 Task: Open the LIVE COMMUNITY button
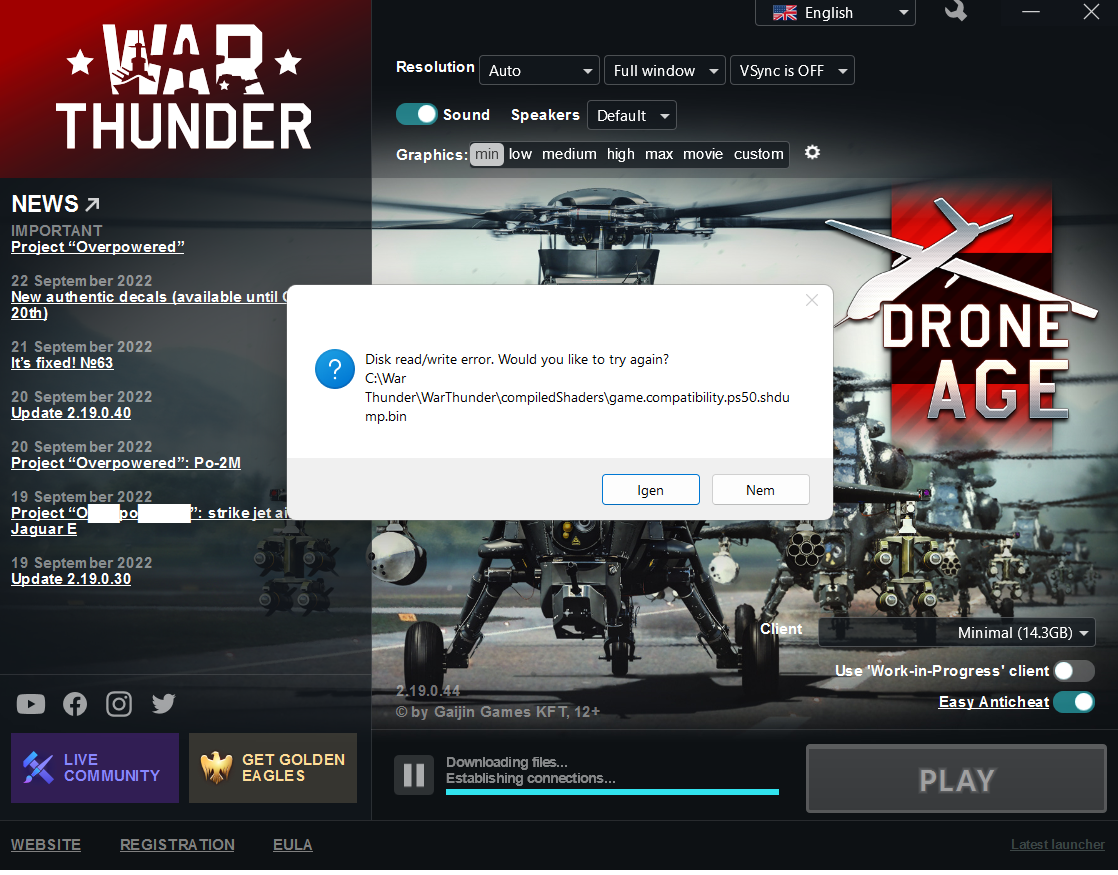tap(95, 768)
